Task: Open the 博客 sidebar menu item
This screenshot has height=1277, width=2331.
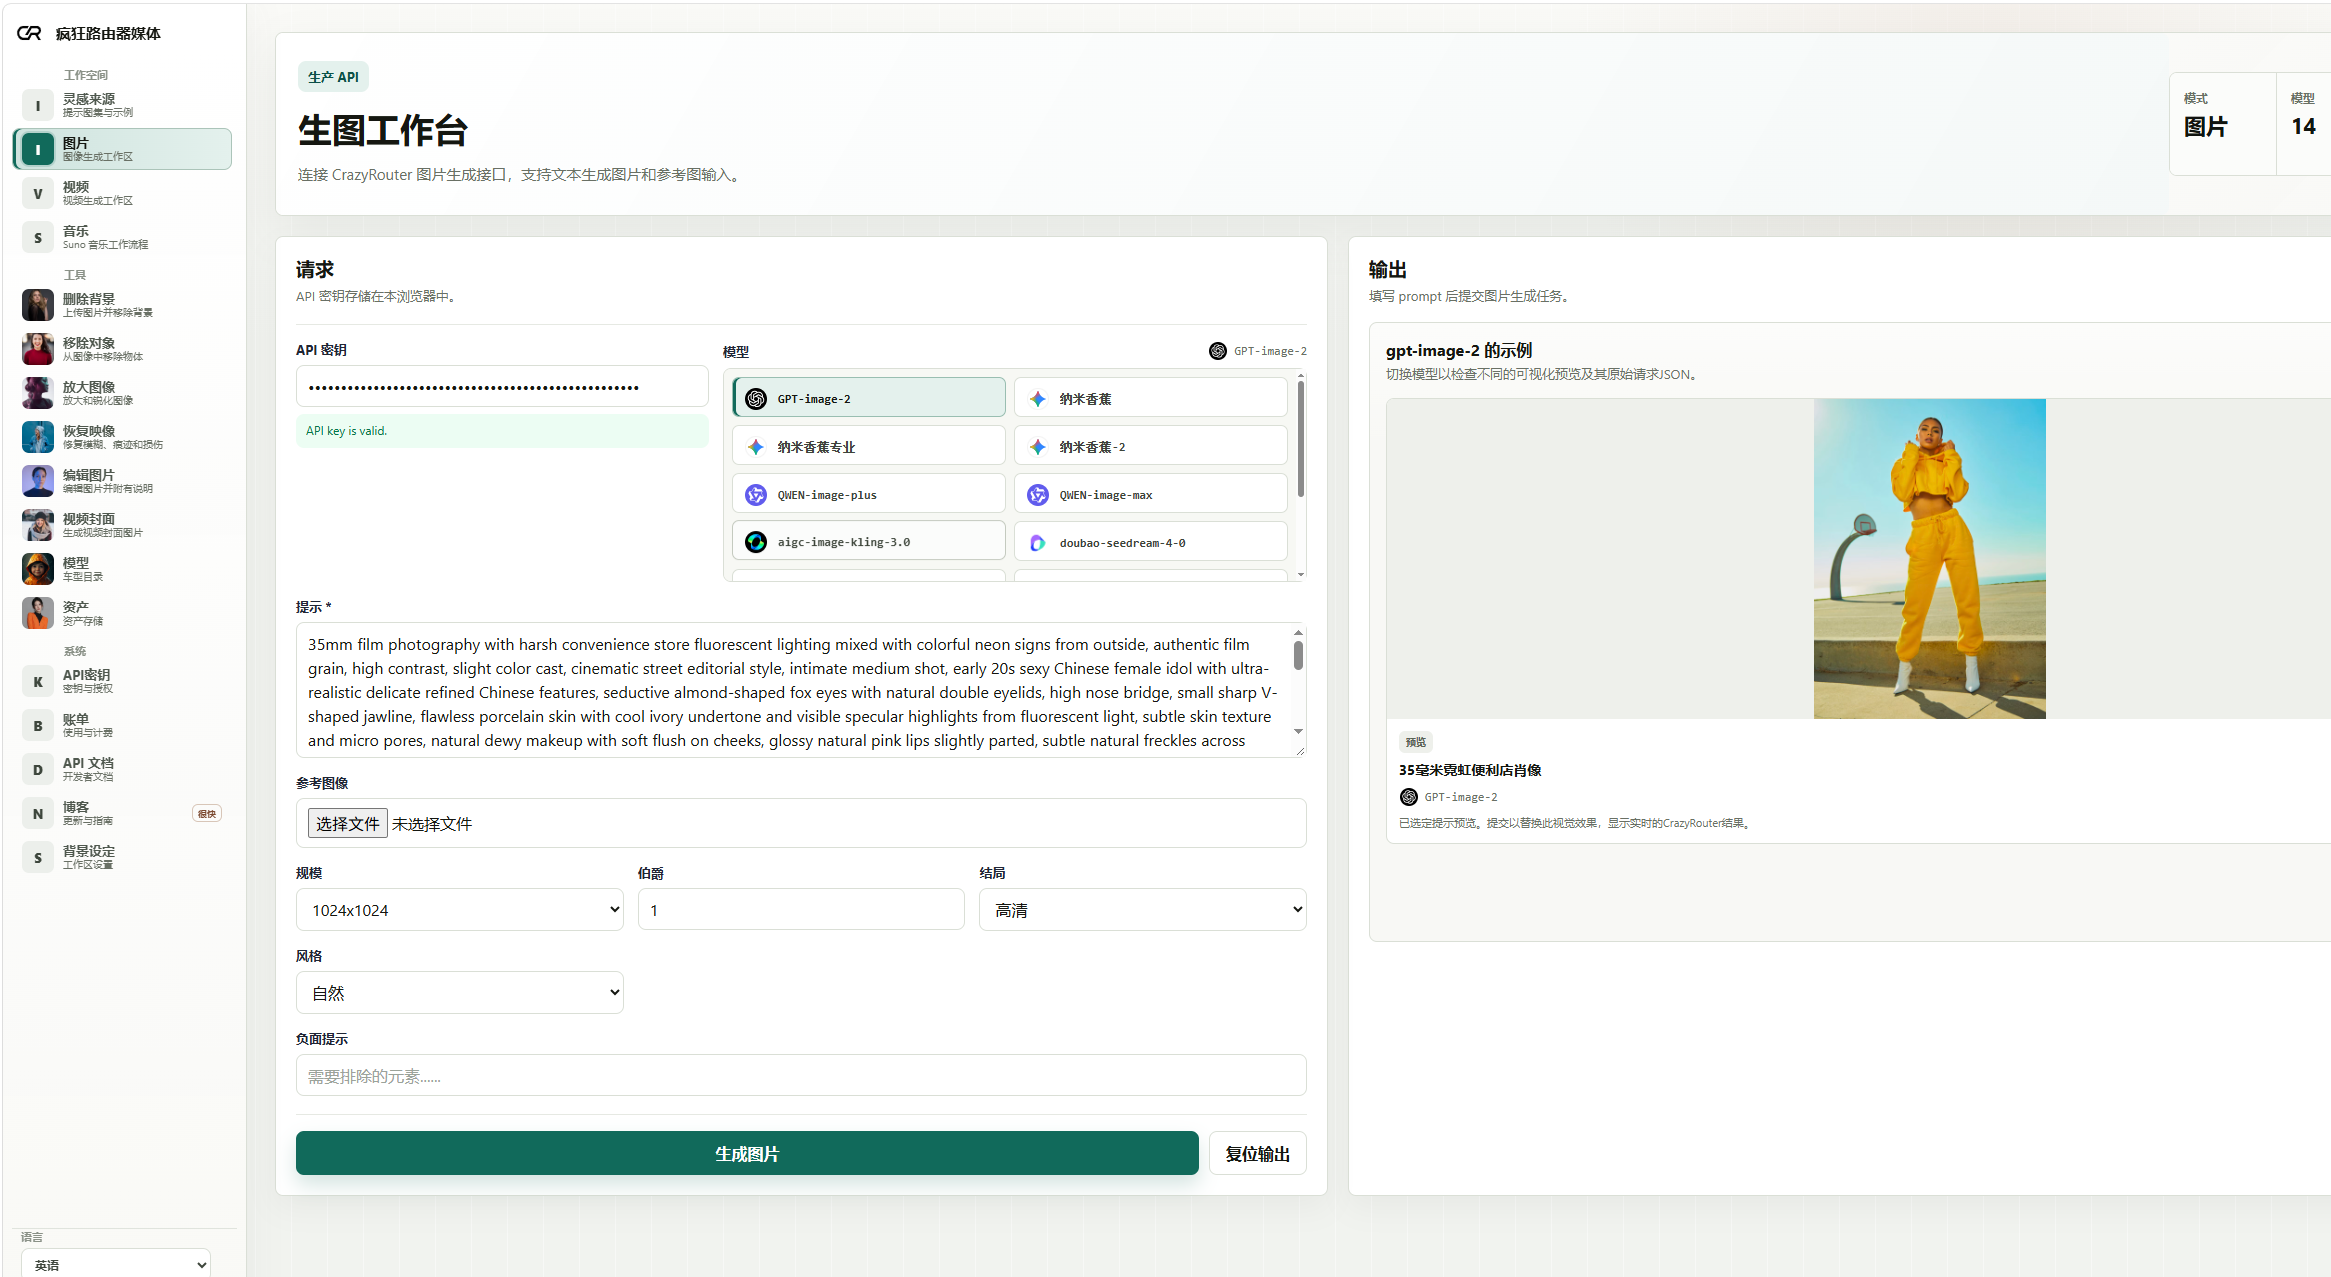Action: click(122, 813)
